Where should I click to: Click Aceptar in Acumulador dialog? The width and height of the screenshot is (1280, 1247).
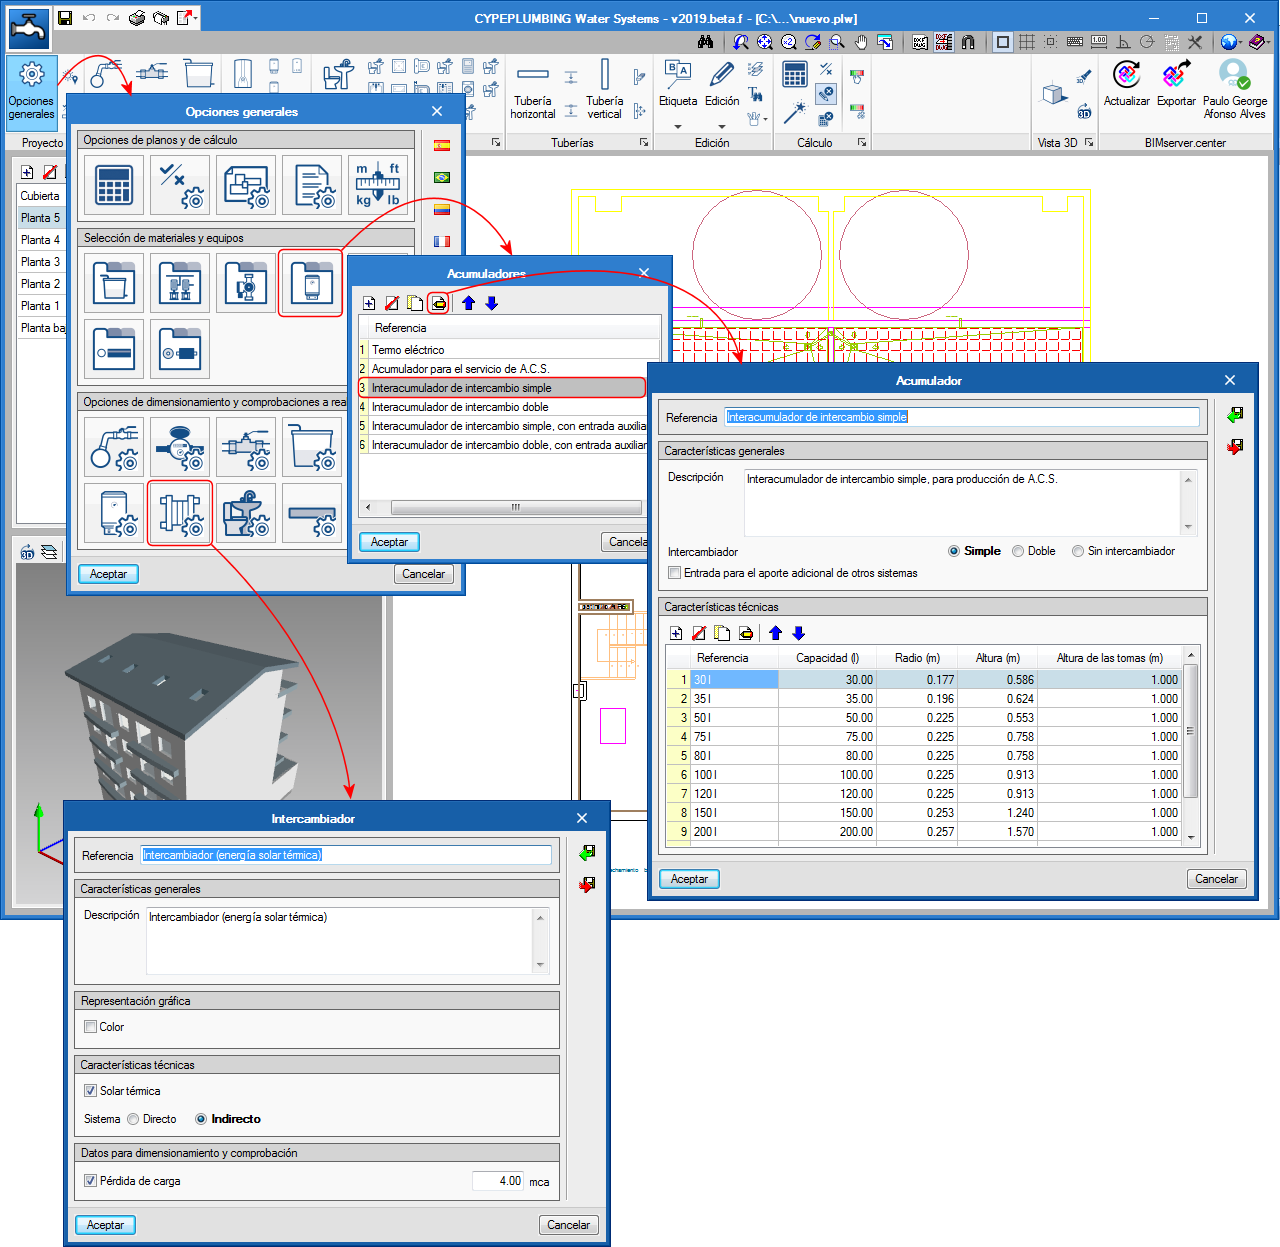coord(689,879)
